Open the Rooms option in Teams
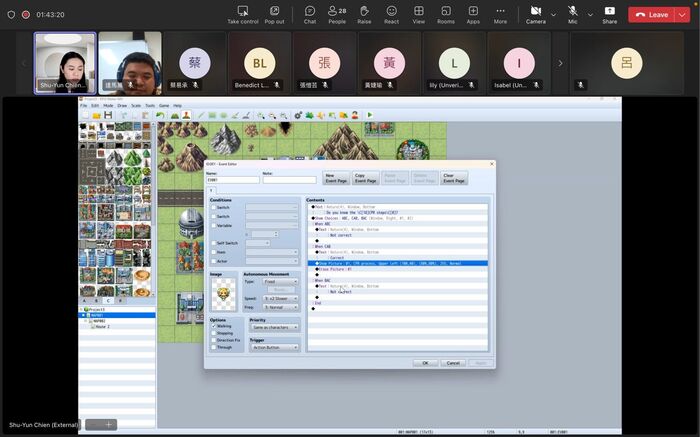The height and width of the screenshot is (437, 700). pyautogui.click(x=446, y=15)
